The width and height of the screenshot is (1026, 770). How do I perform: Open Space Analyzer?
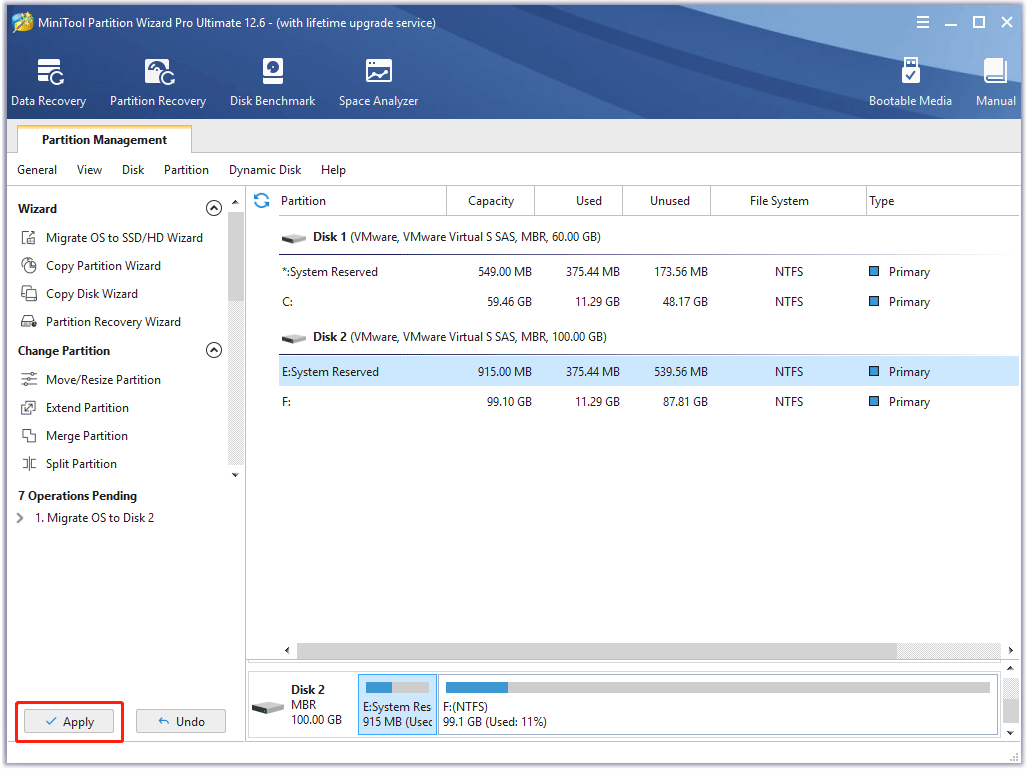coord(378,82)
